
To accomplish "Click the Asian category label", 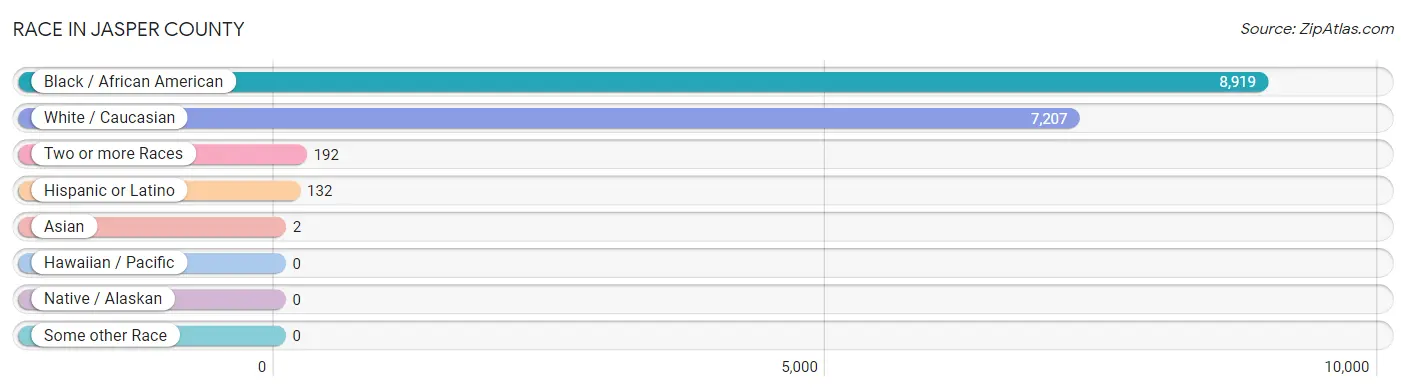I will point(64,227).
